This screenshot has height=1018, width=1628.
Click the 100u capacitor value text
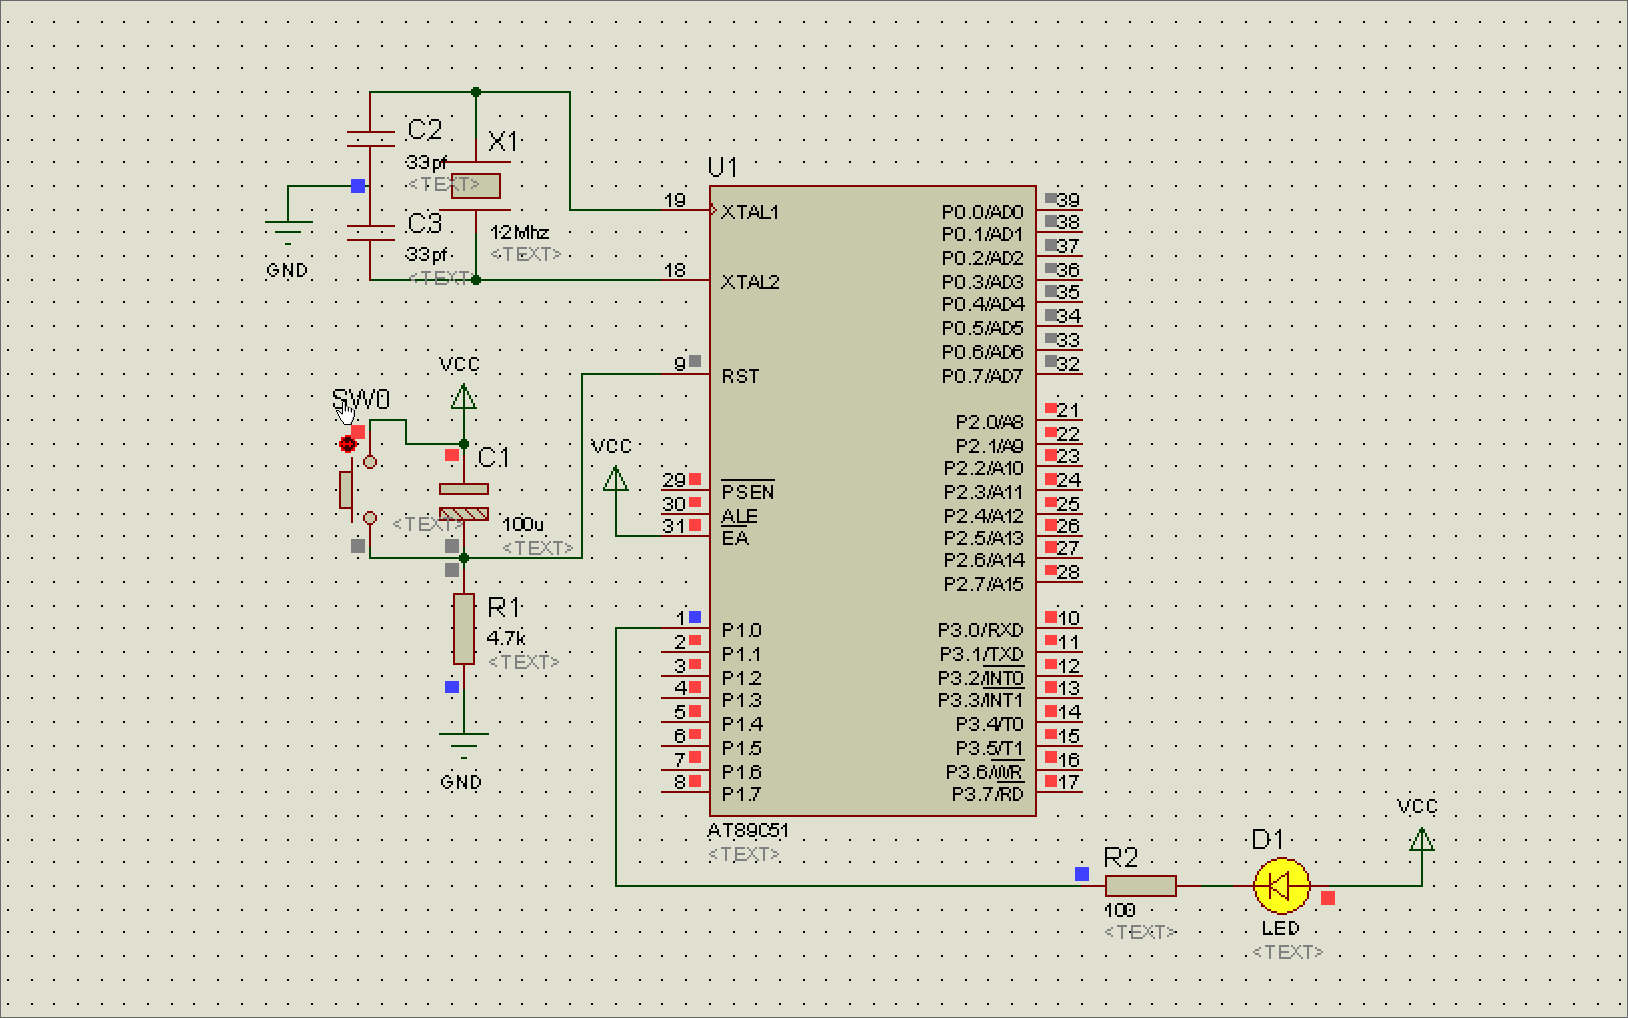point(523,524)
